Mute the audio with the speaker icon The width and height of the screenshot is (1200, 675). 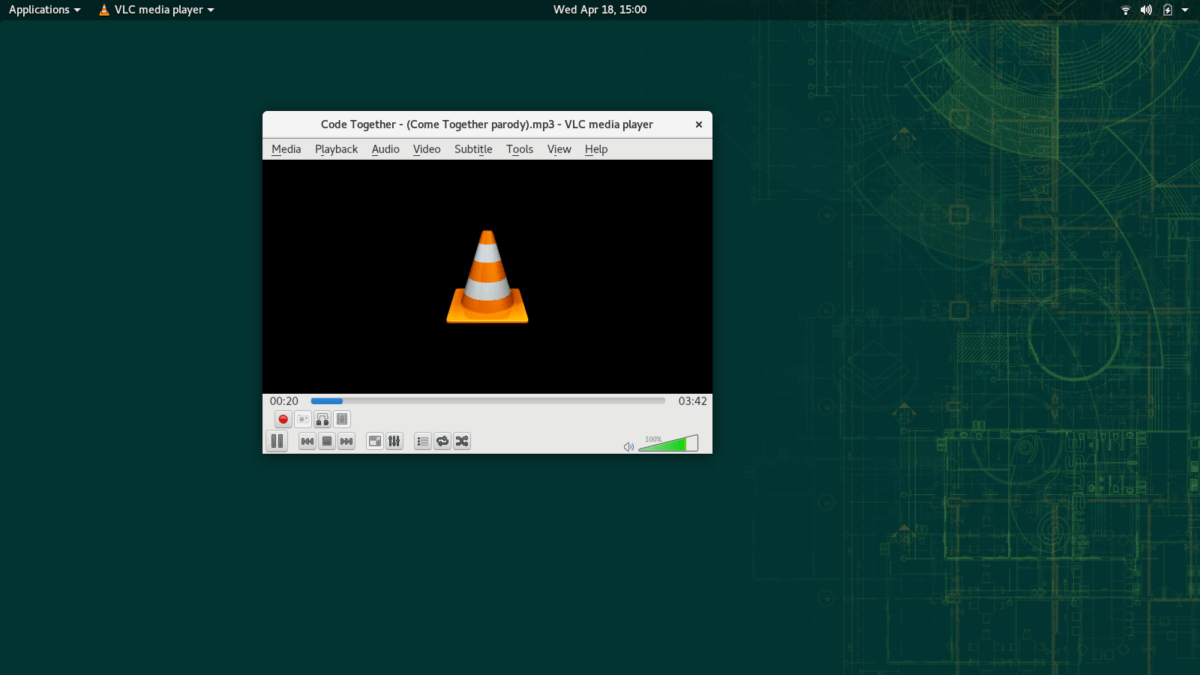click(x=628, y=446)
